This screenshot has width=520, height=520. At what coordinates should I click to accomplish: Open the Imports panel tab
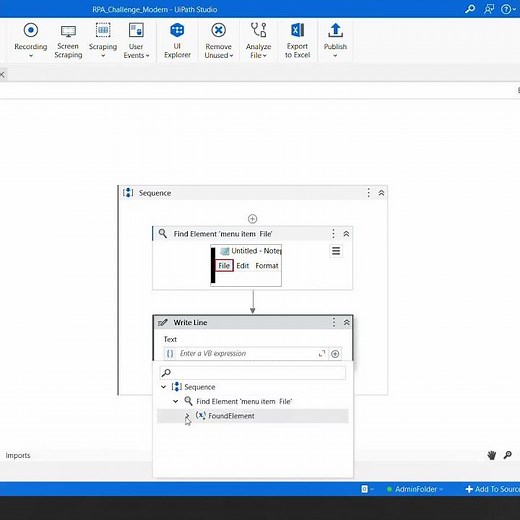(18, 455)
